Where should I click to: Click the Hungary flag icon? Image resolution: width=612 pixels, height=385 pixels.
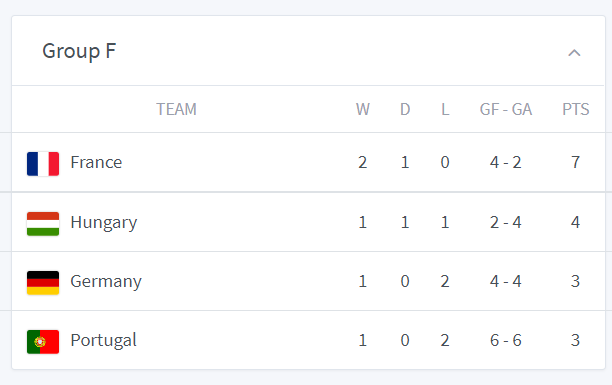tap(43, 224)
